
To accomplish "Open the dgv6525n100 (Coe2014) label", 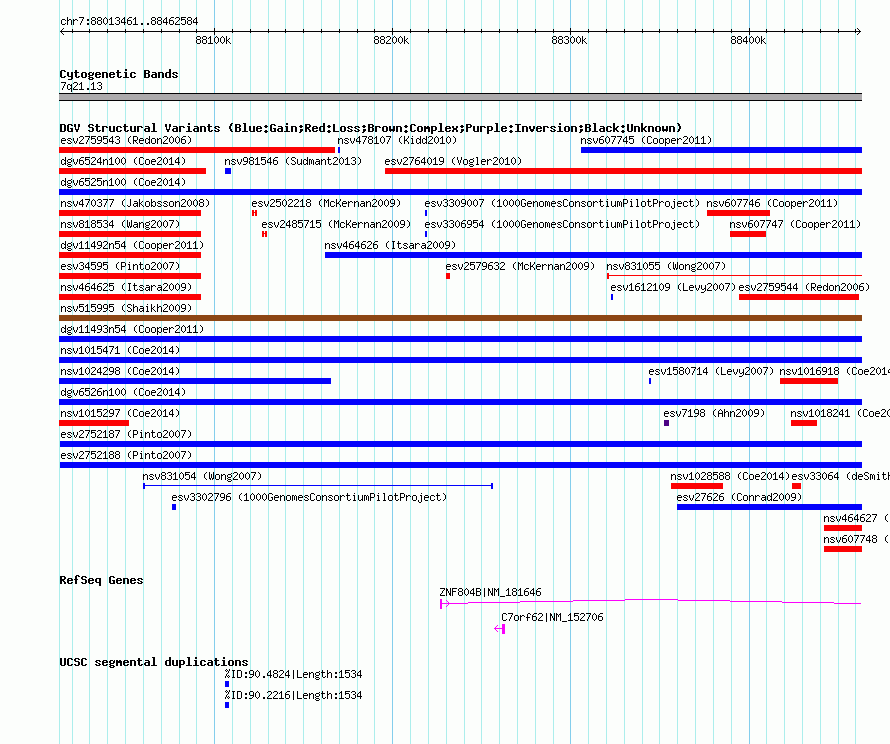I will [x=123, y=182].
